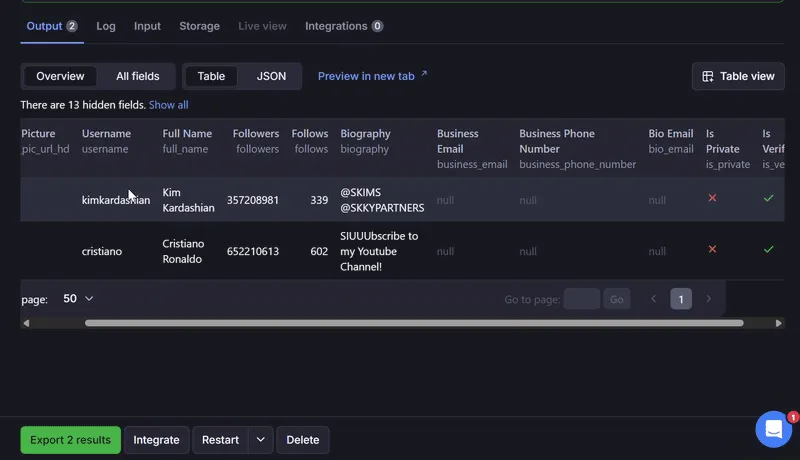
Task: Open the Storage tab
Action: click(x=199, y=26)
